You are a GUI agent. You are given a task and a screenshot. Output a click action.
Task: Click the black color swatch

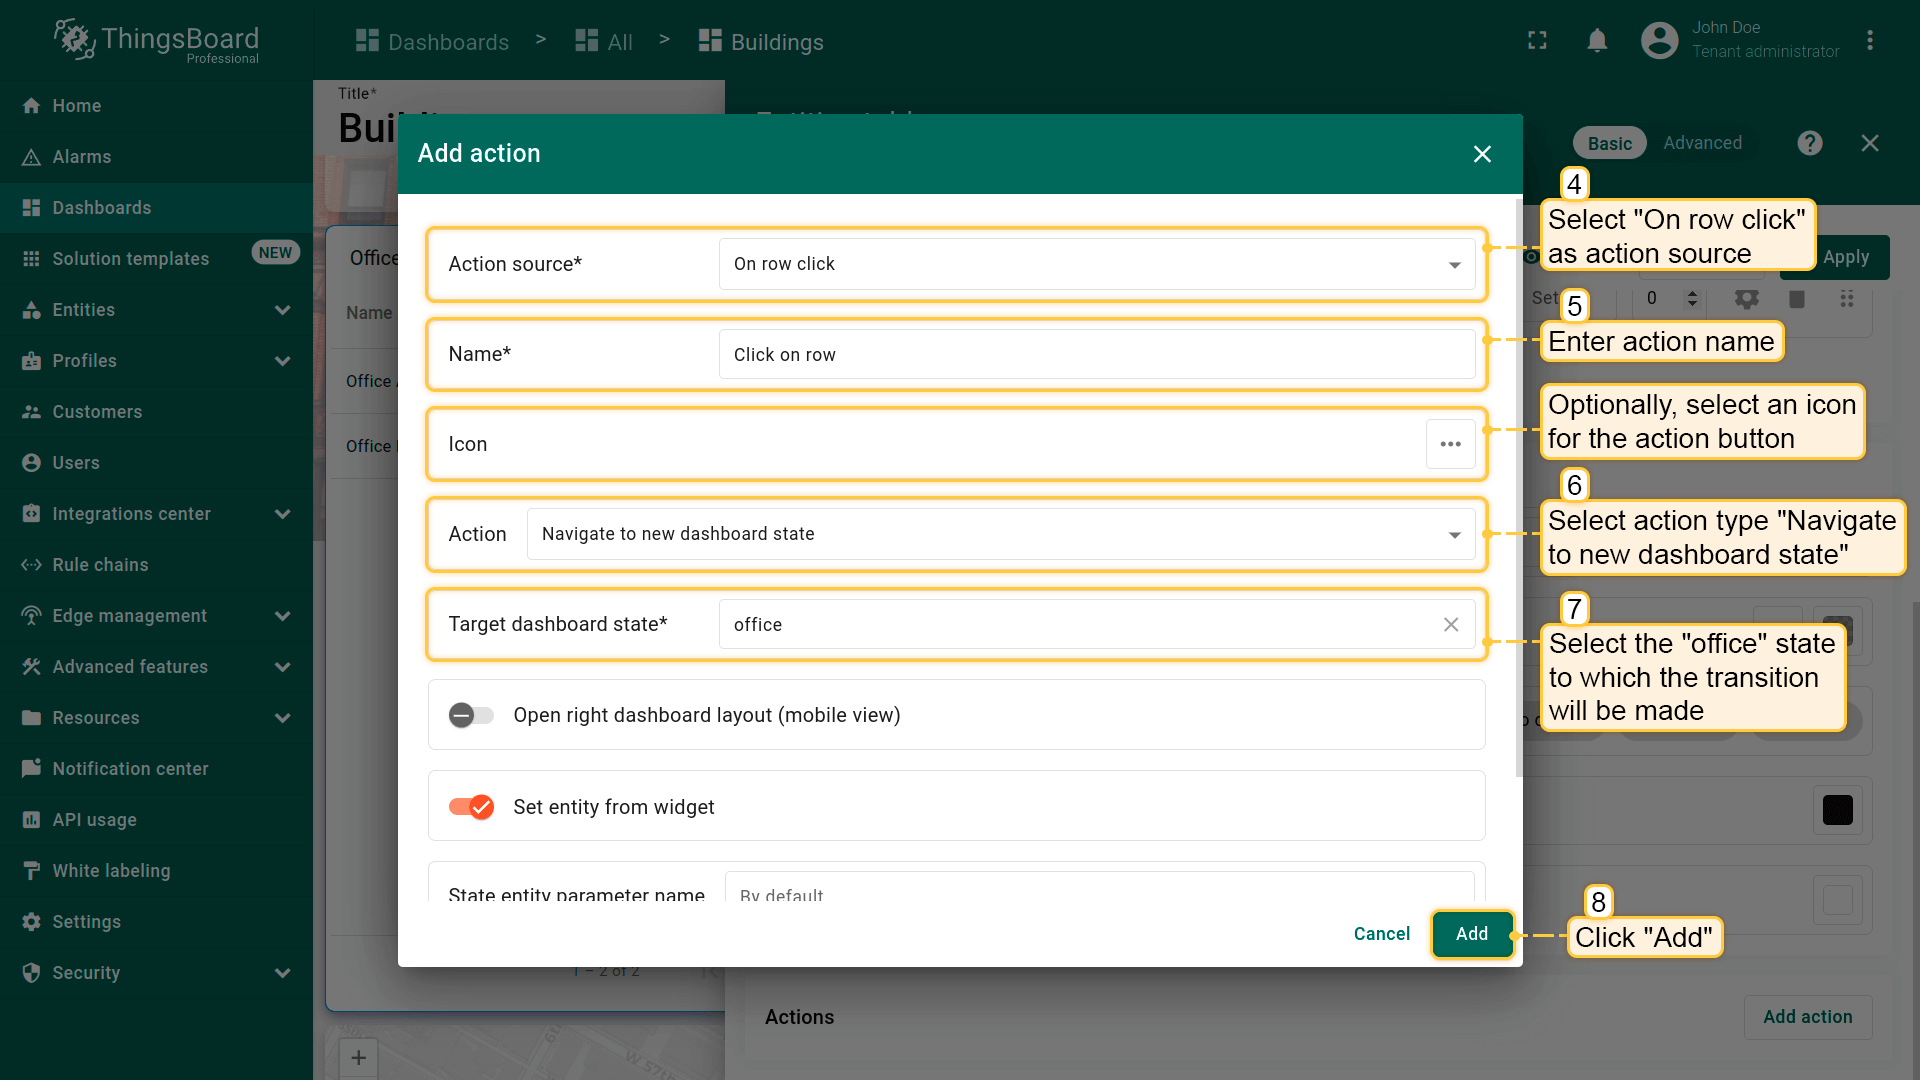click(x=1837, y=810)
